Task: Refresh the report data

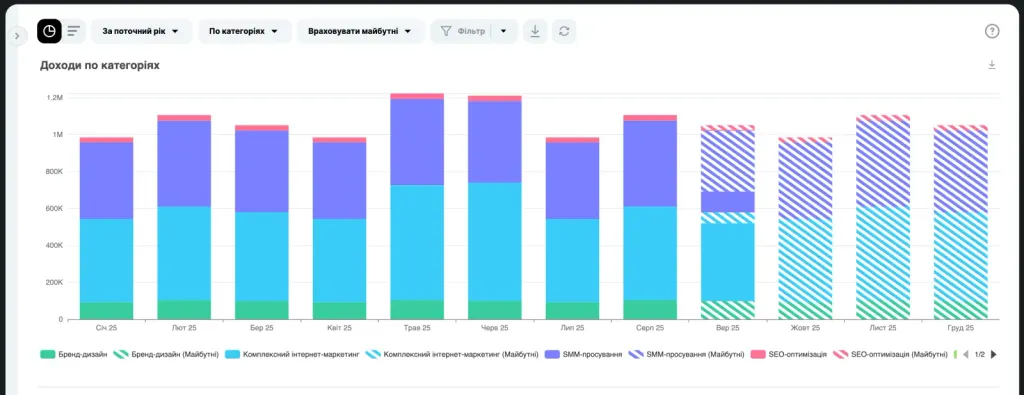Action: (x=564, y=31)
